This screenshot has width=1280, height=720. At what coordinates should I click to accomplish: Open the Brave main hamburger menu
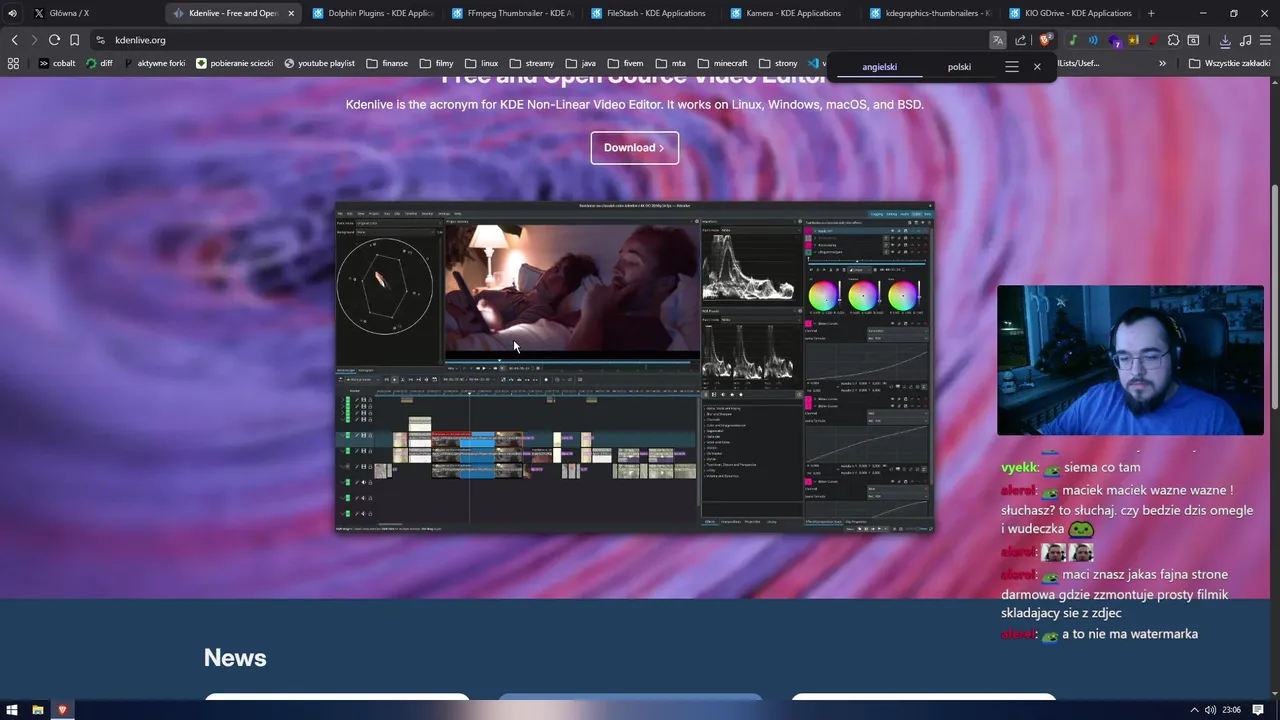click(1265, 40)
